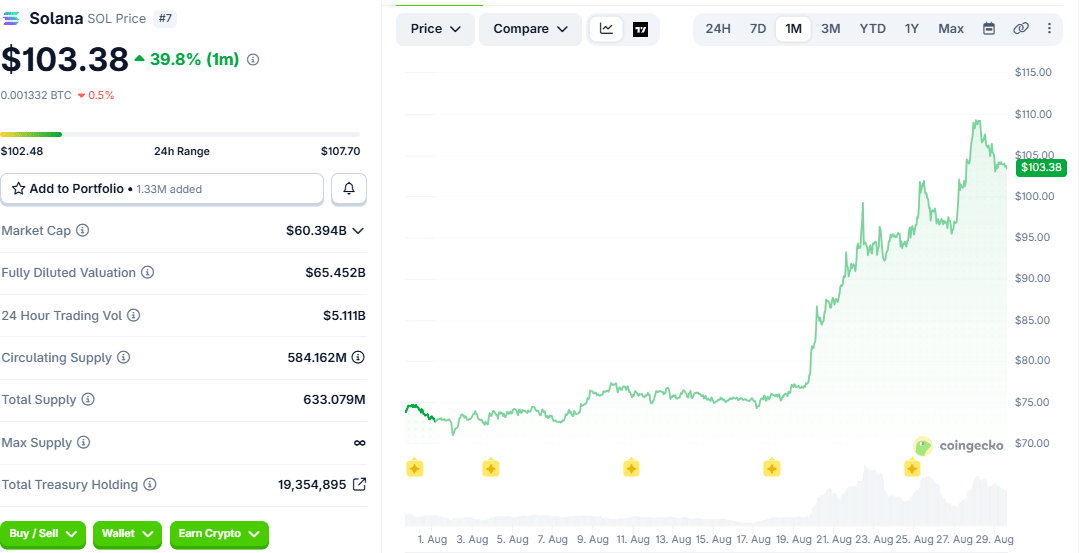The image size is (1080, 553).
Task: Select the 24H time range tab
Action: (x=718, y=29)
